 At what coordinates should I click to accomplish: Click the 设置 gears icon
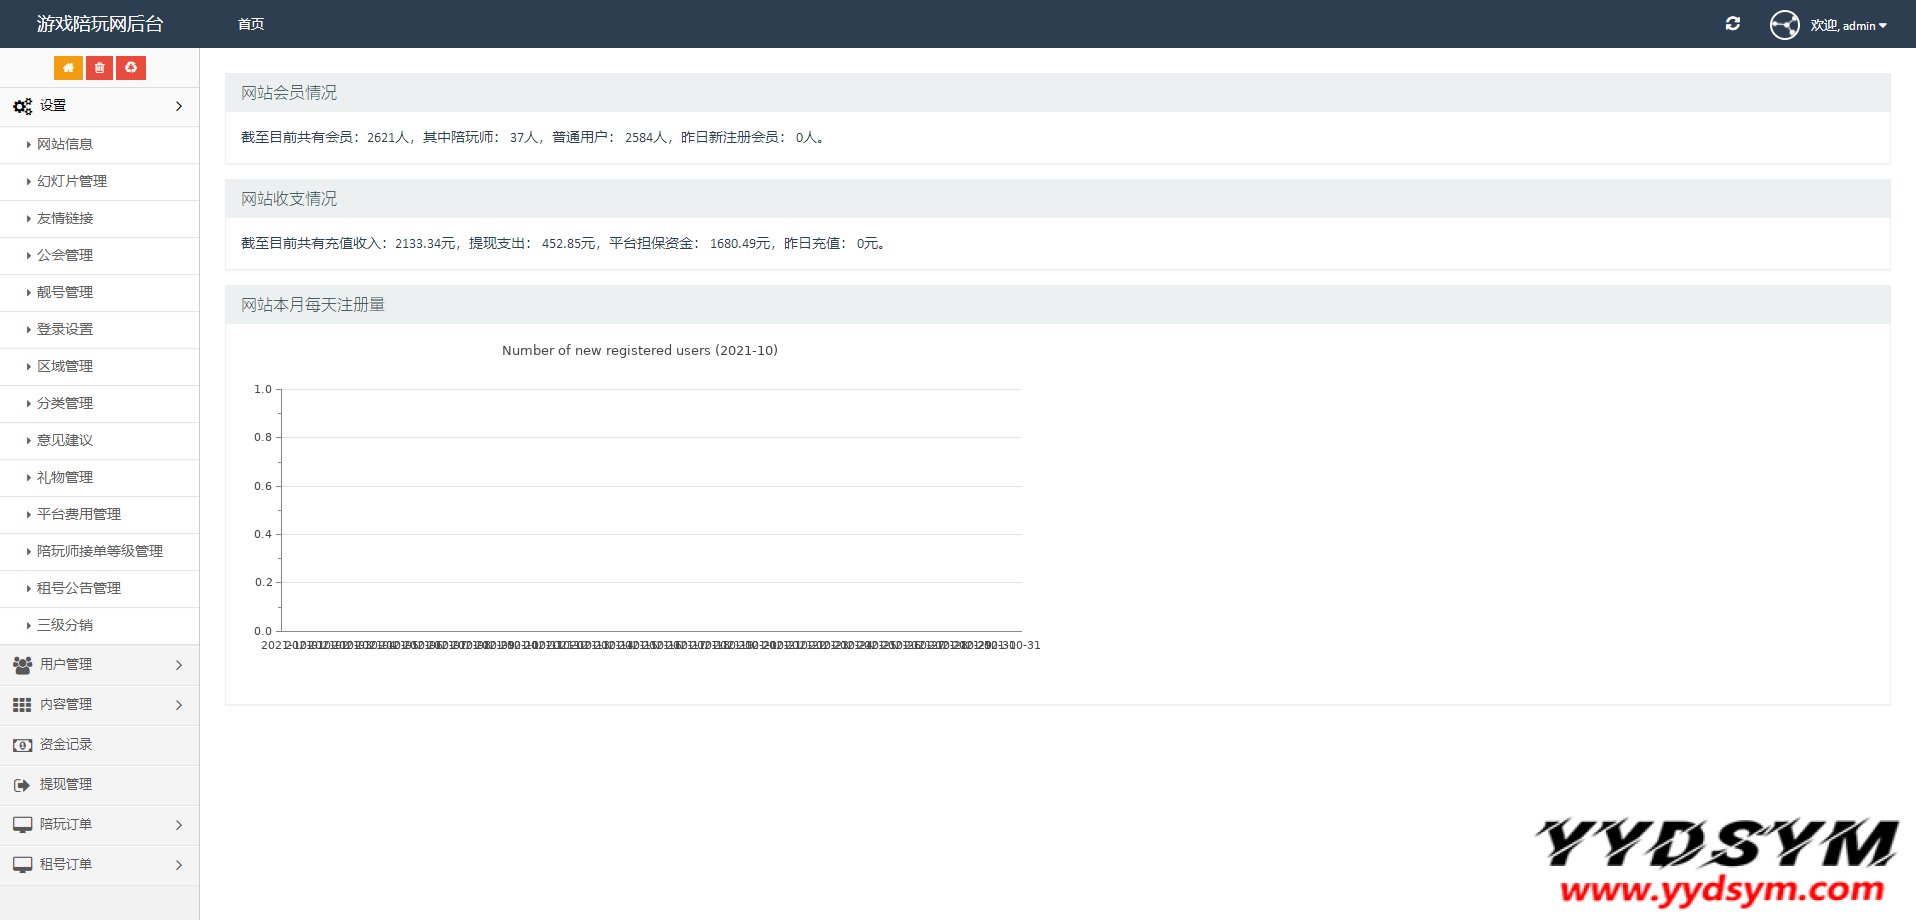(22, 106)
